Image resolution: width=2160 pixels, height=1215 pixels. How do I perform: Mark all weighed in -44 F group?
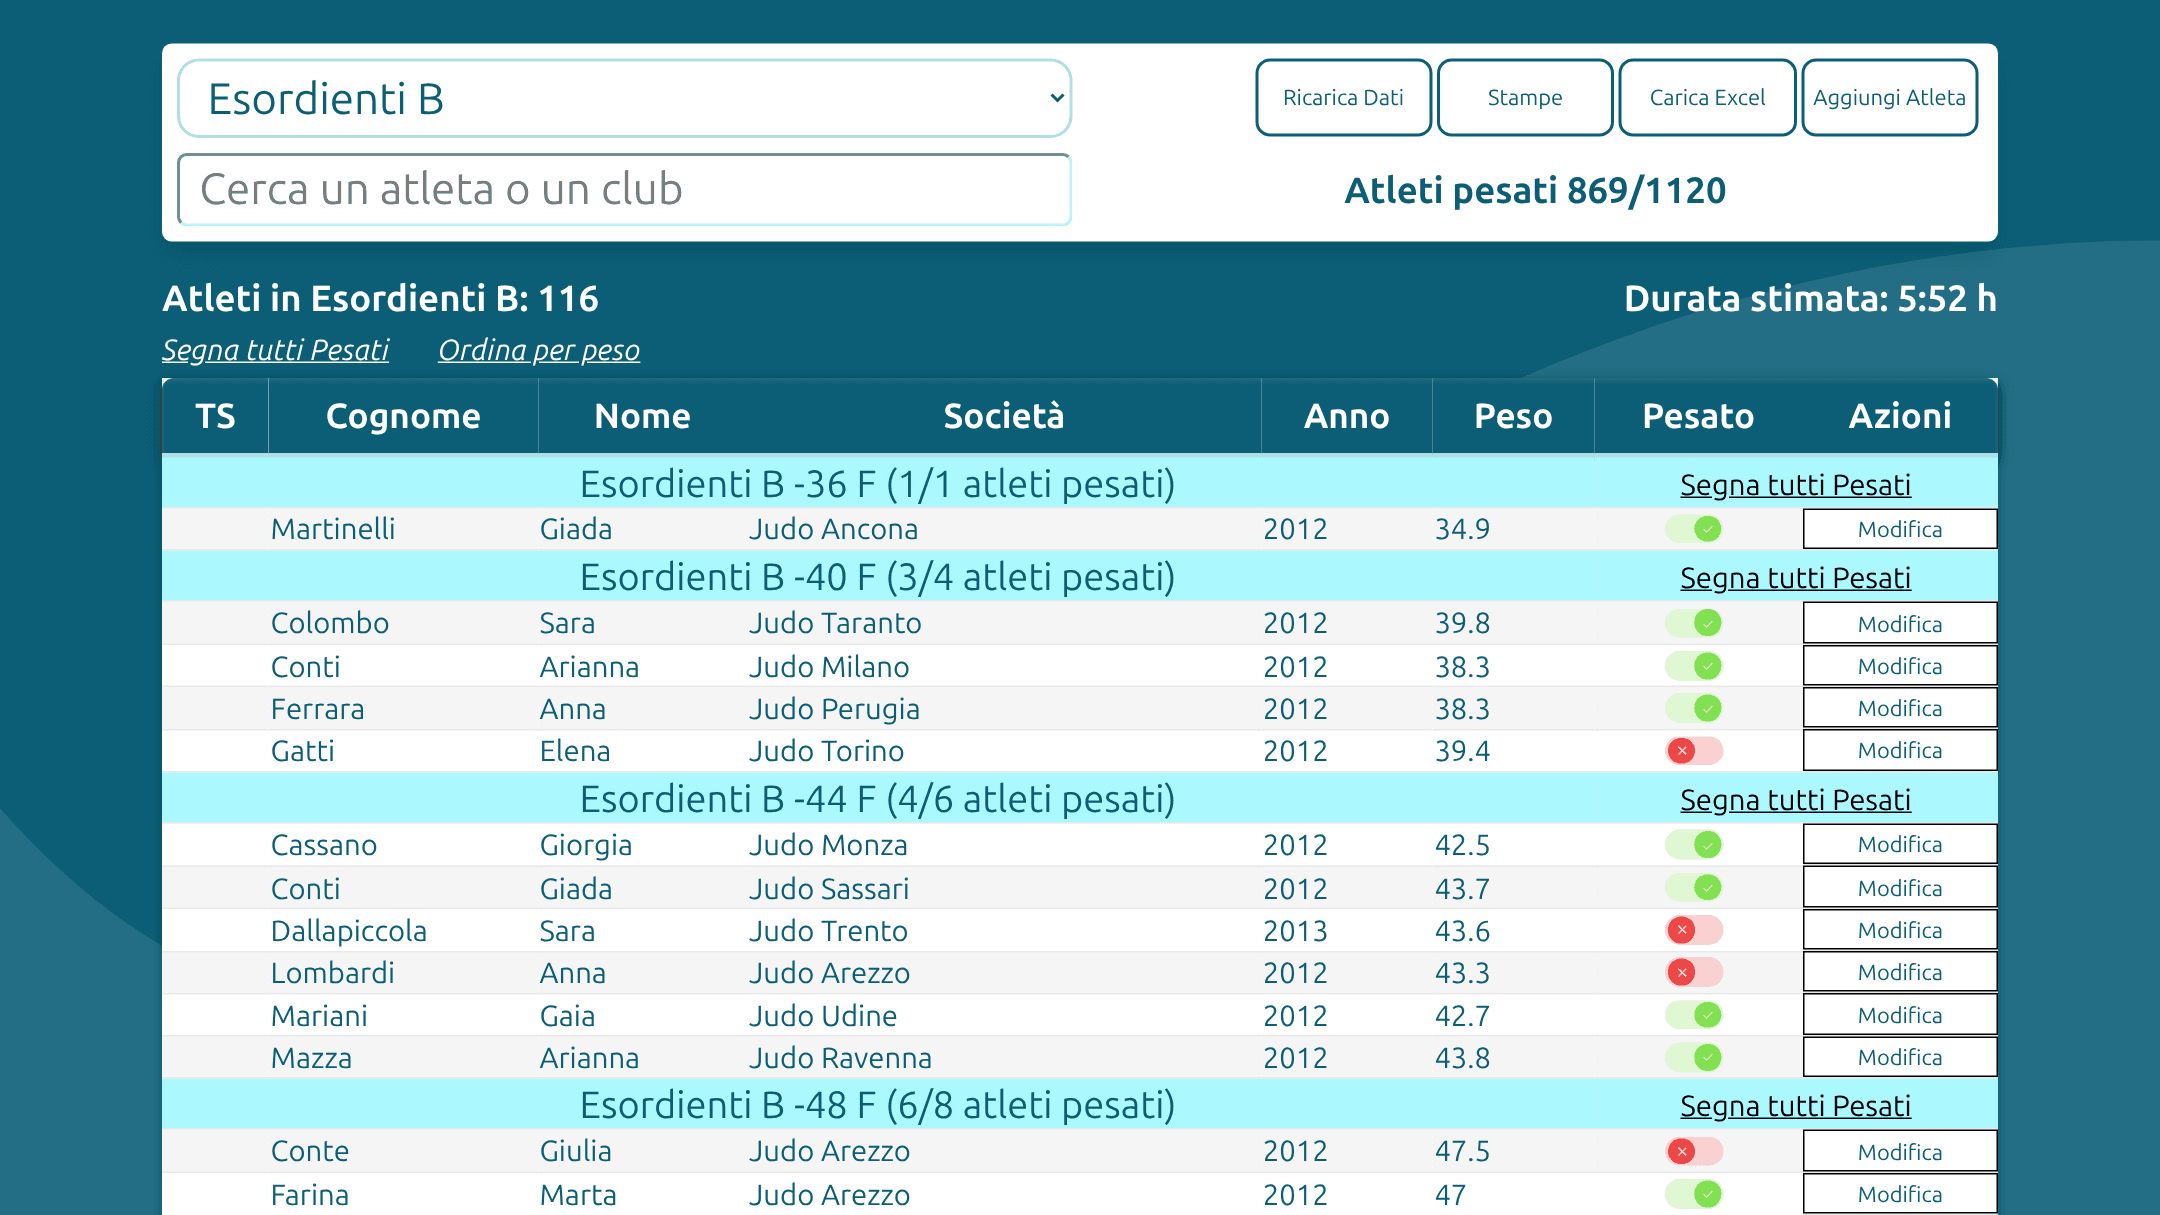click(x=1795, y=800)
